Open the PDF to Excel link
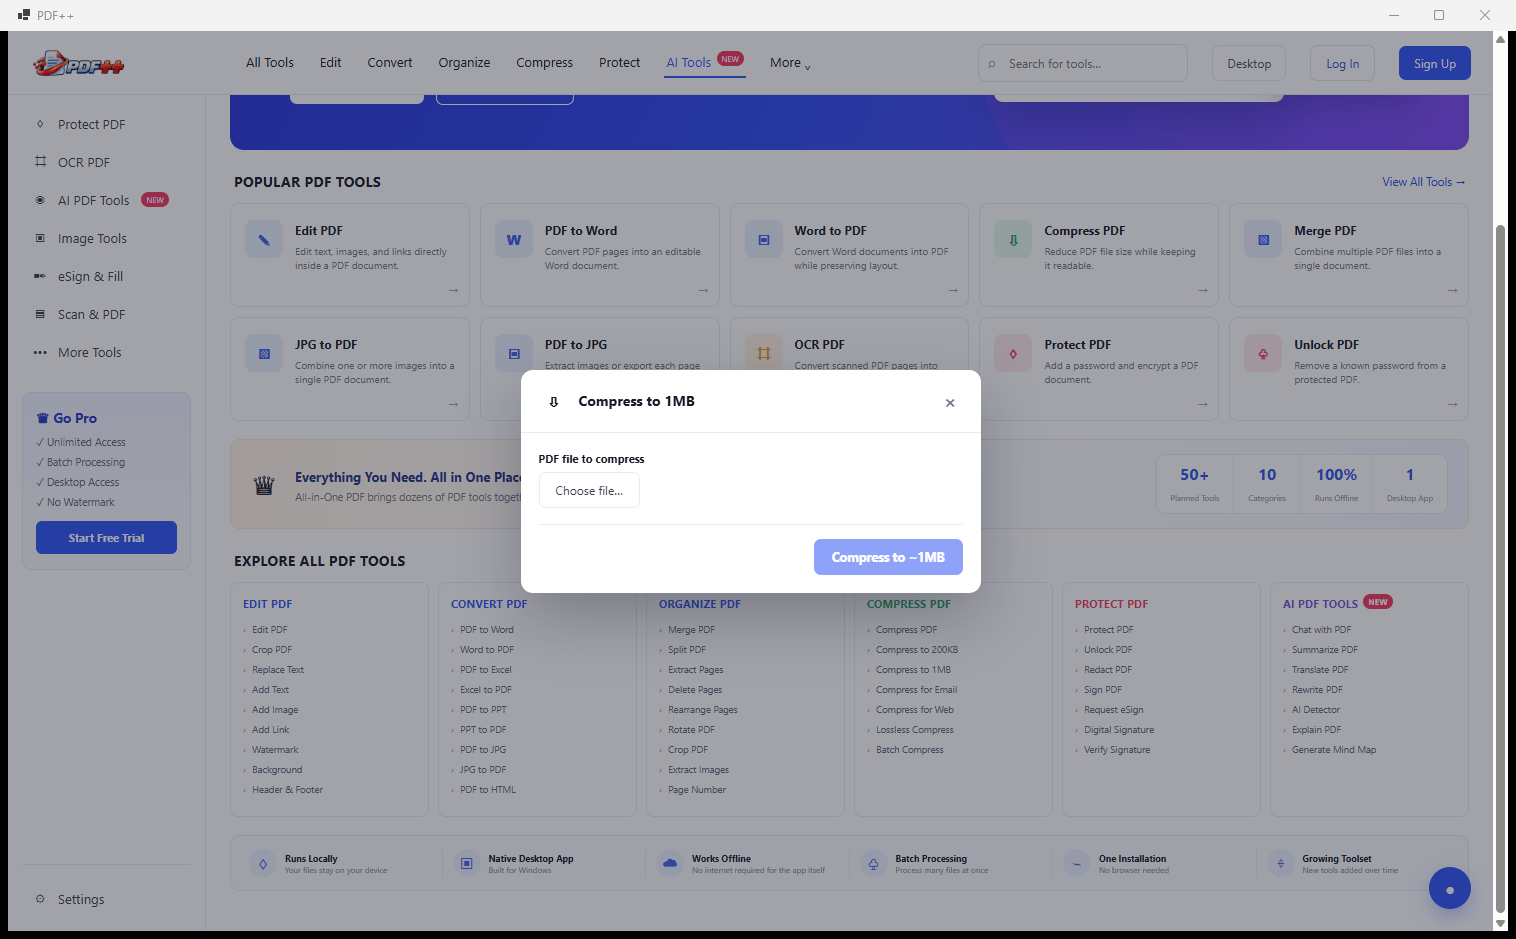 (486, 670)
